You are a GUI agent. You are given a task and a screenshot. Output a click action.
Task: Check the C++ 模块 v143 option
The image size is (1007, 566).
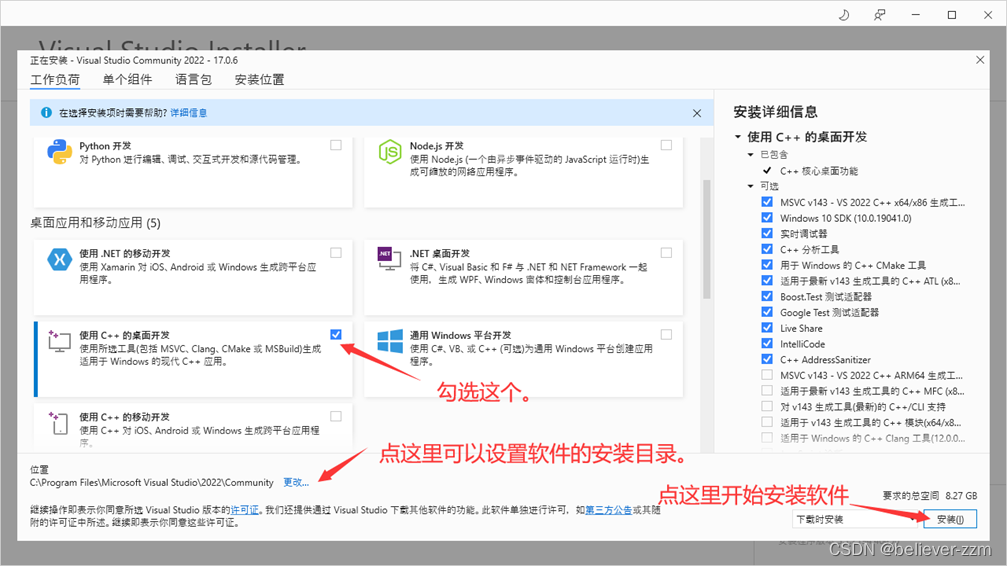(767, 422)
